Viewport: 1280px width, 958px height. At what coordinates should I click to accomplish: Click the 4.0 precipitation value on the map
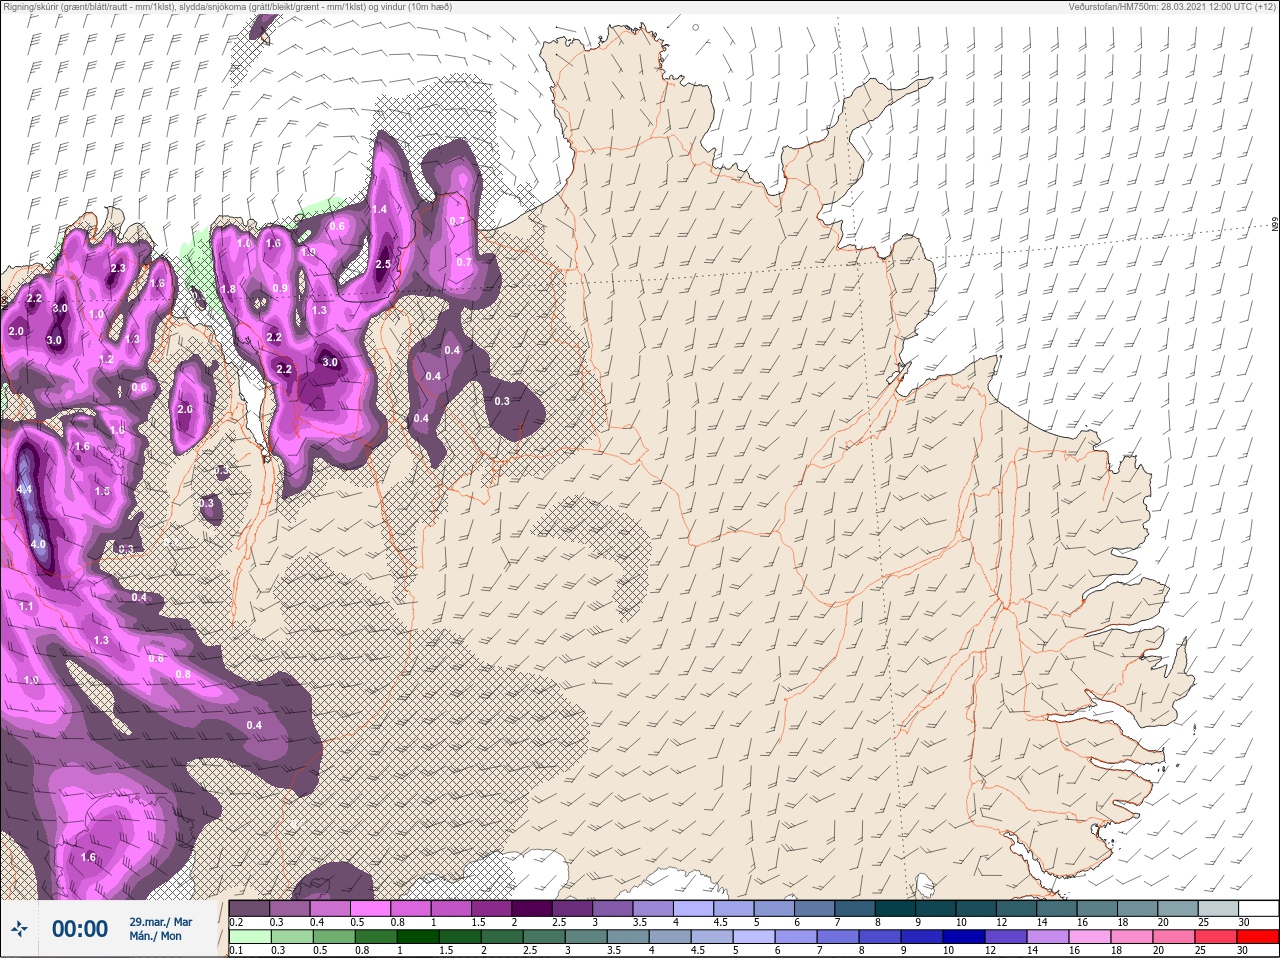click(x=38, y=544)
